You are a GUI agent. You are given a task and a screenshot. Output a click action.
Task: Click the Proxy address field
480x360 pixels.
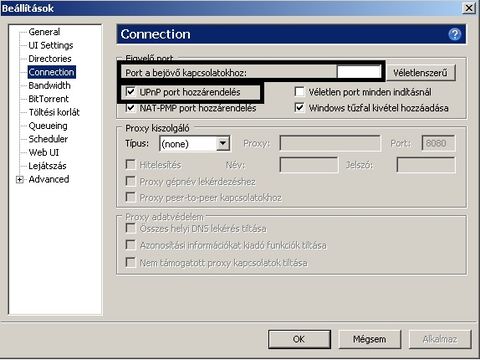click(x=330, y=144)
